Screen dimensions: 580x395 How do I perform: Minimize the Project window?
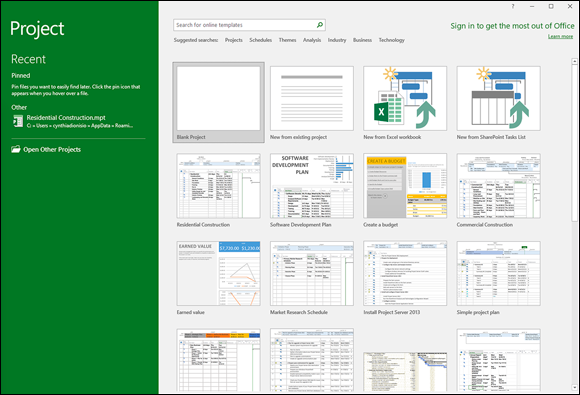[x=532, y=6]
